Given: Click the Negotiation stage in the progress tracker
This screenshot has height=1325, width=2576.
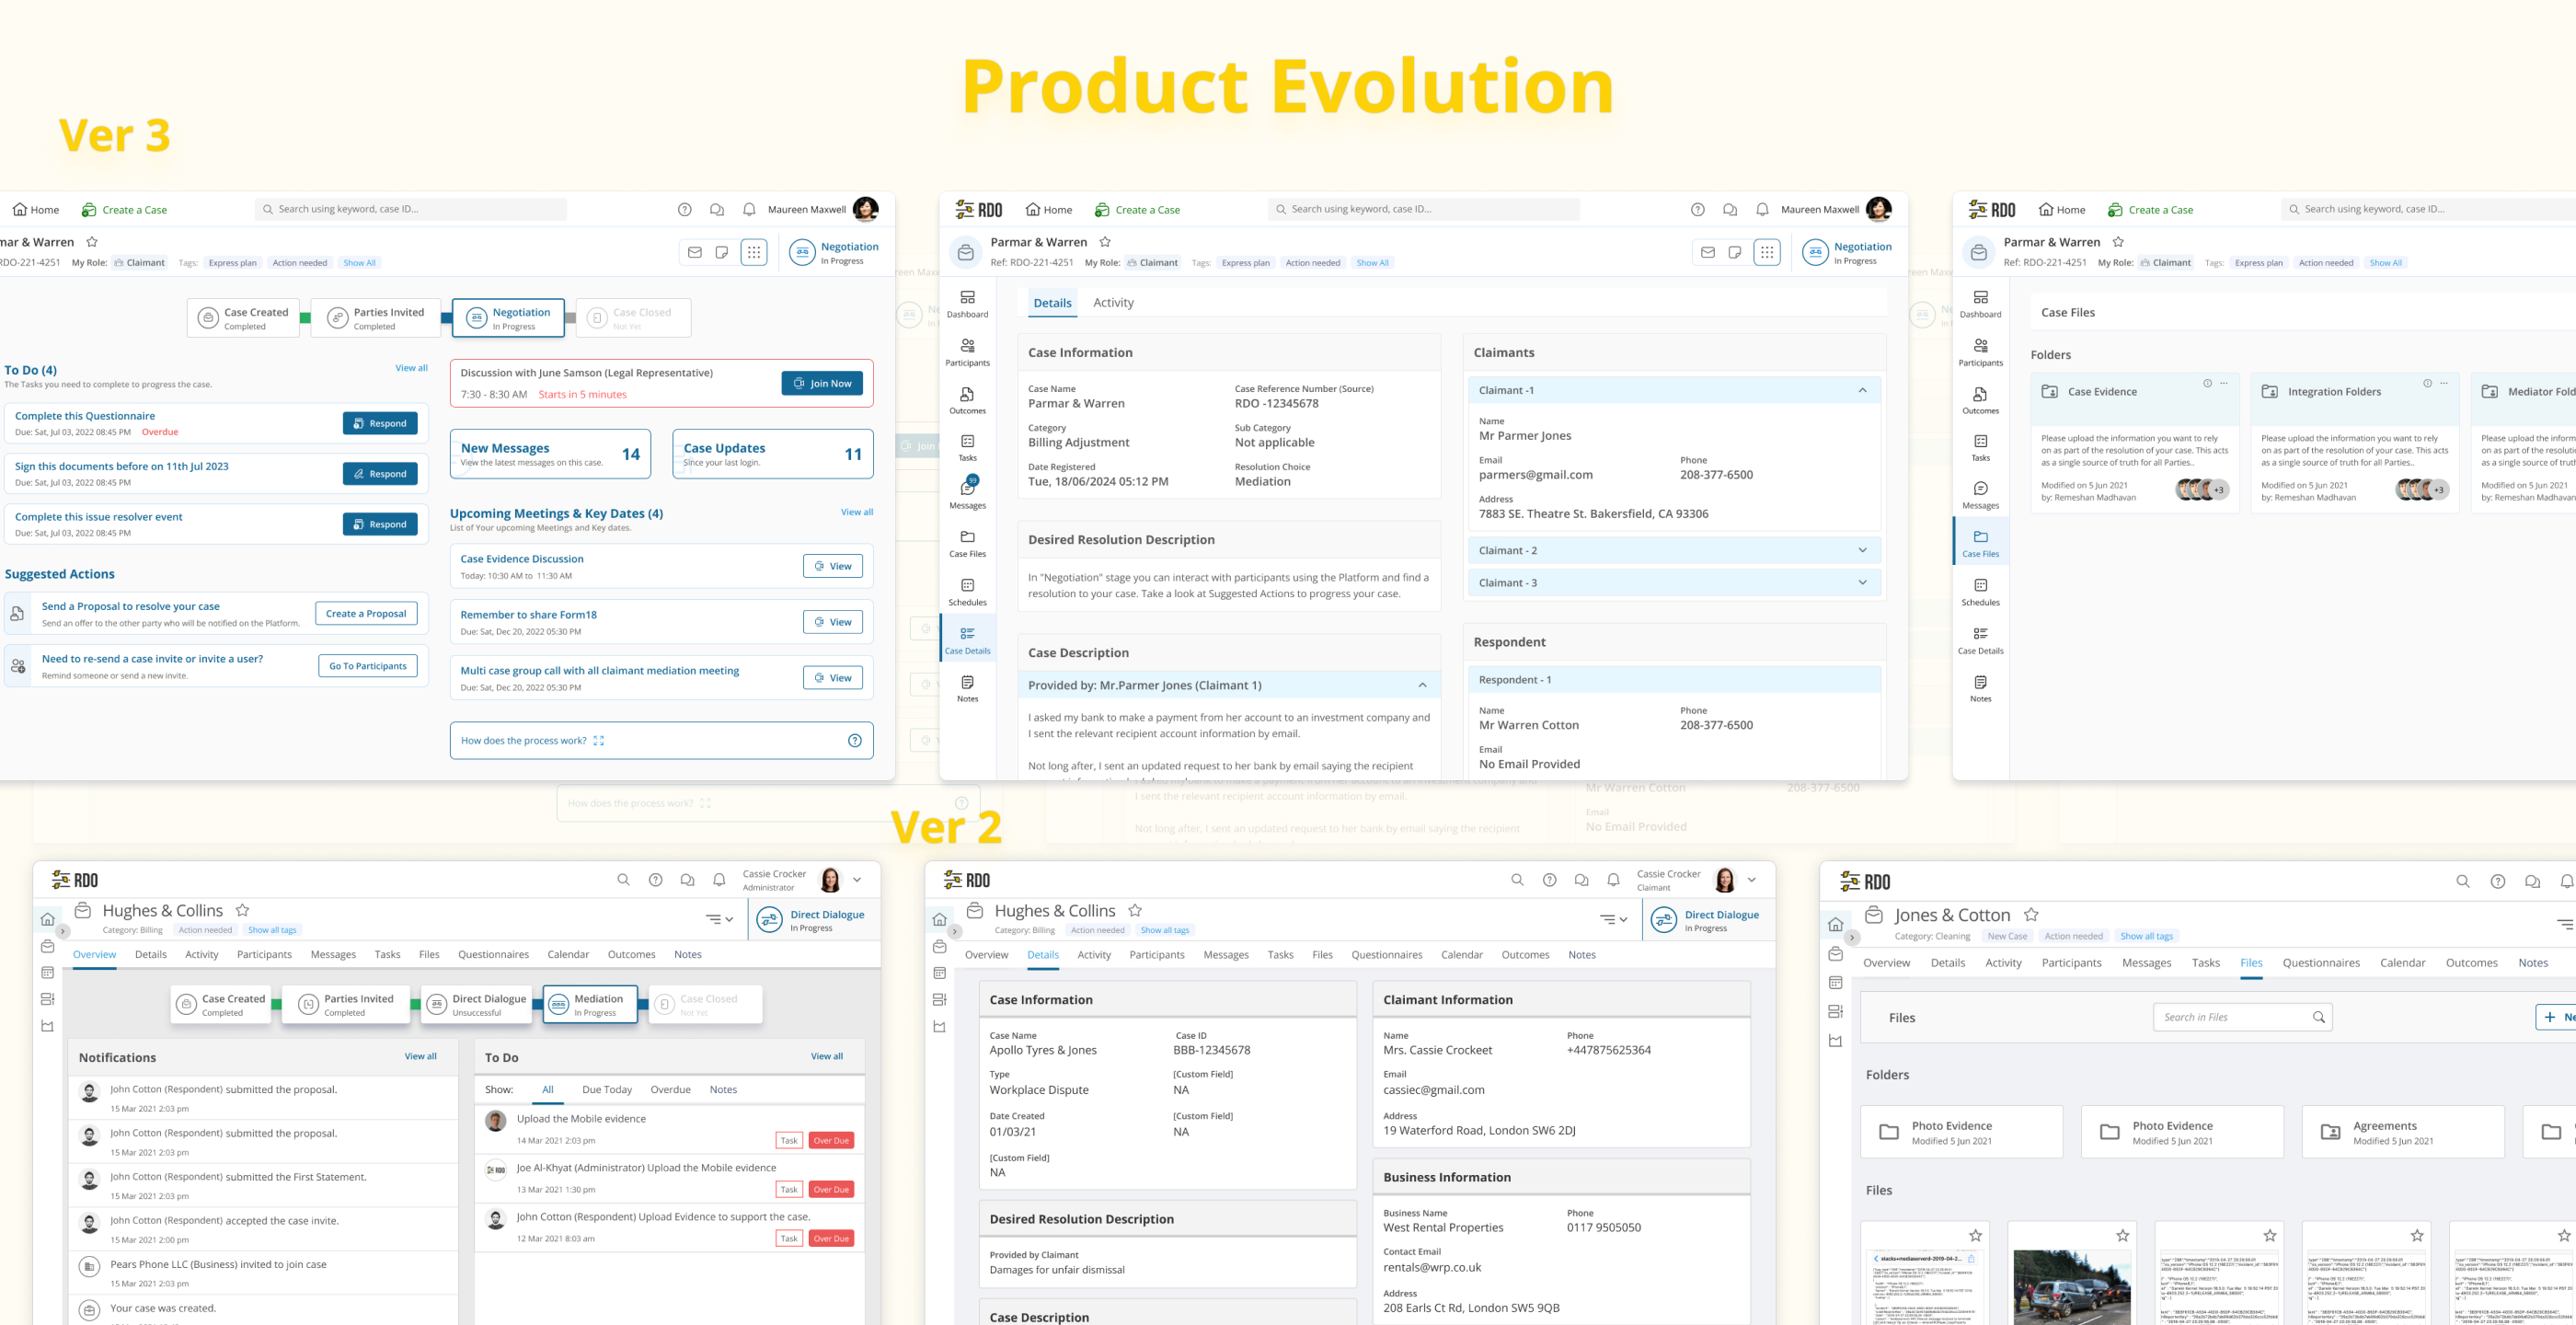Looking at the screenshot, I should pyautogui.click(x=508, y=318).
